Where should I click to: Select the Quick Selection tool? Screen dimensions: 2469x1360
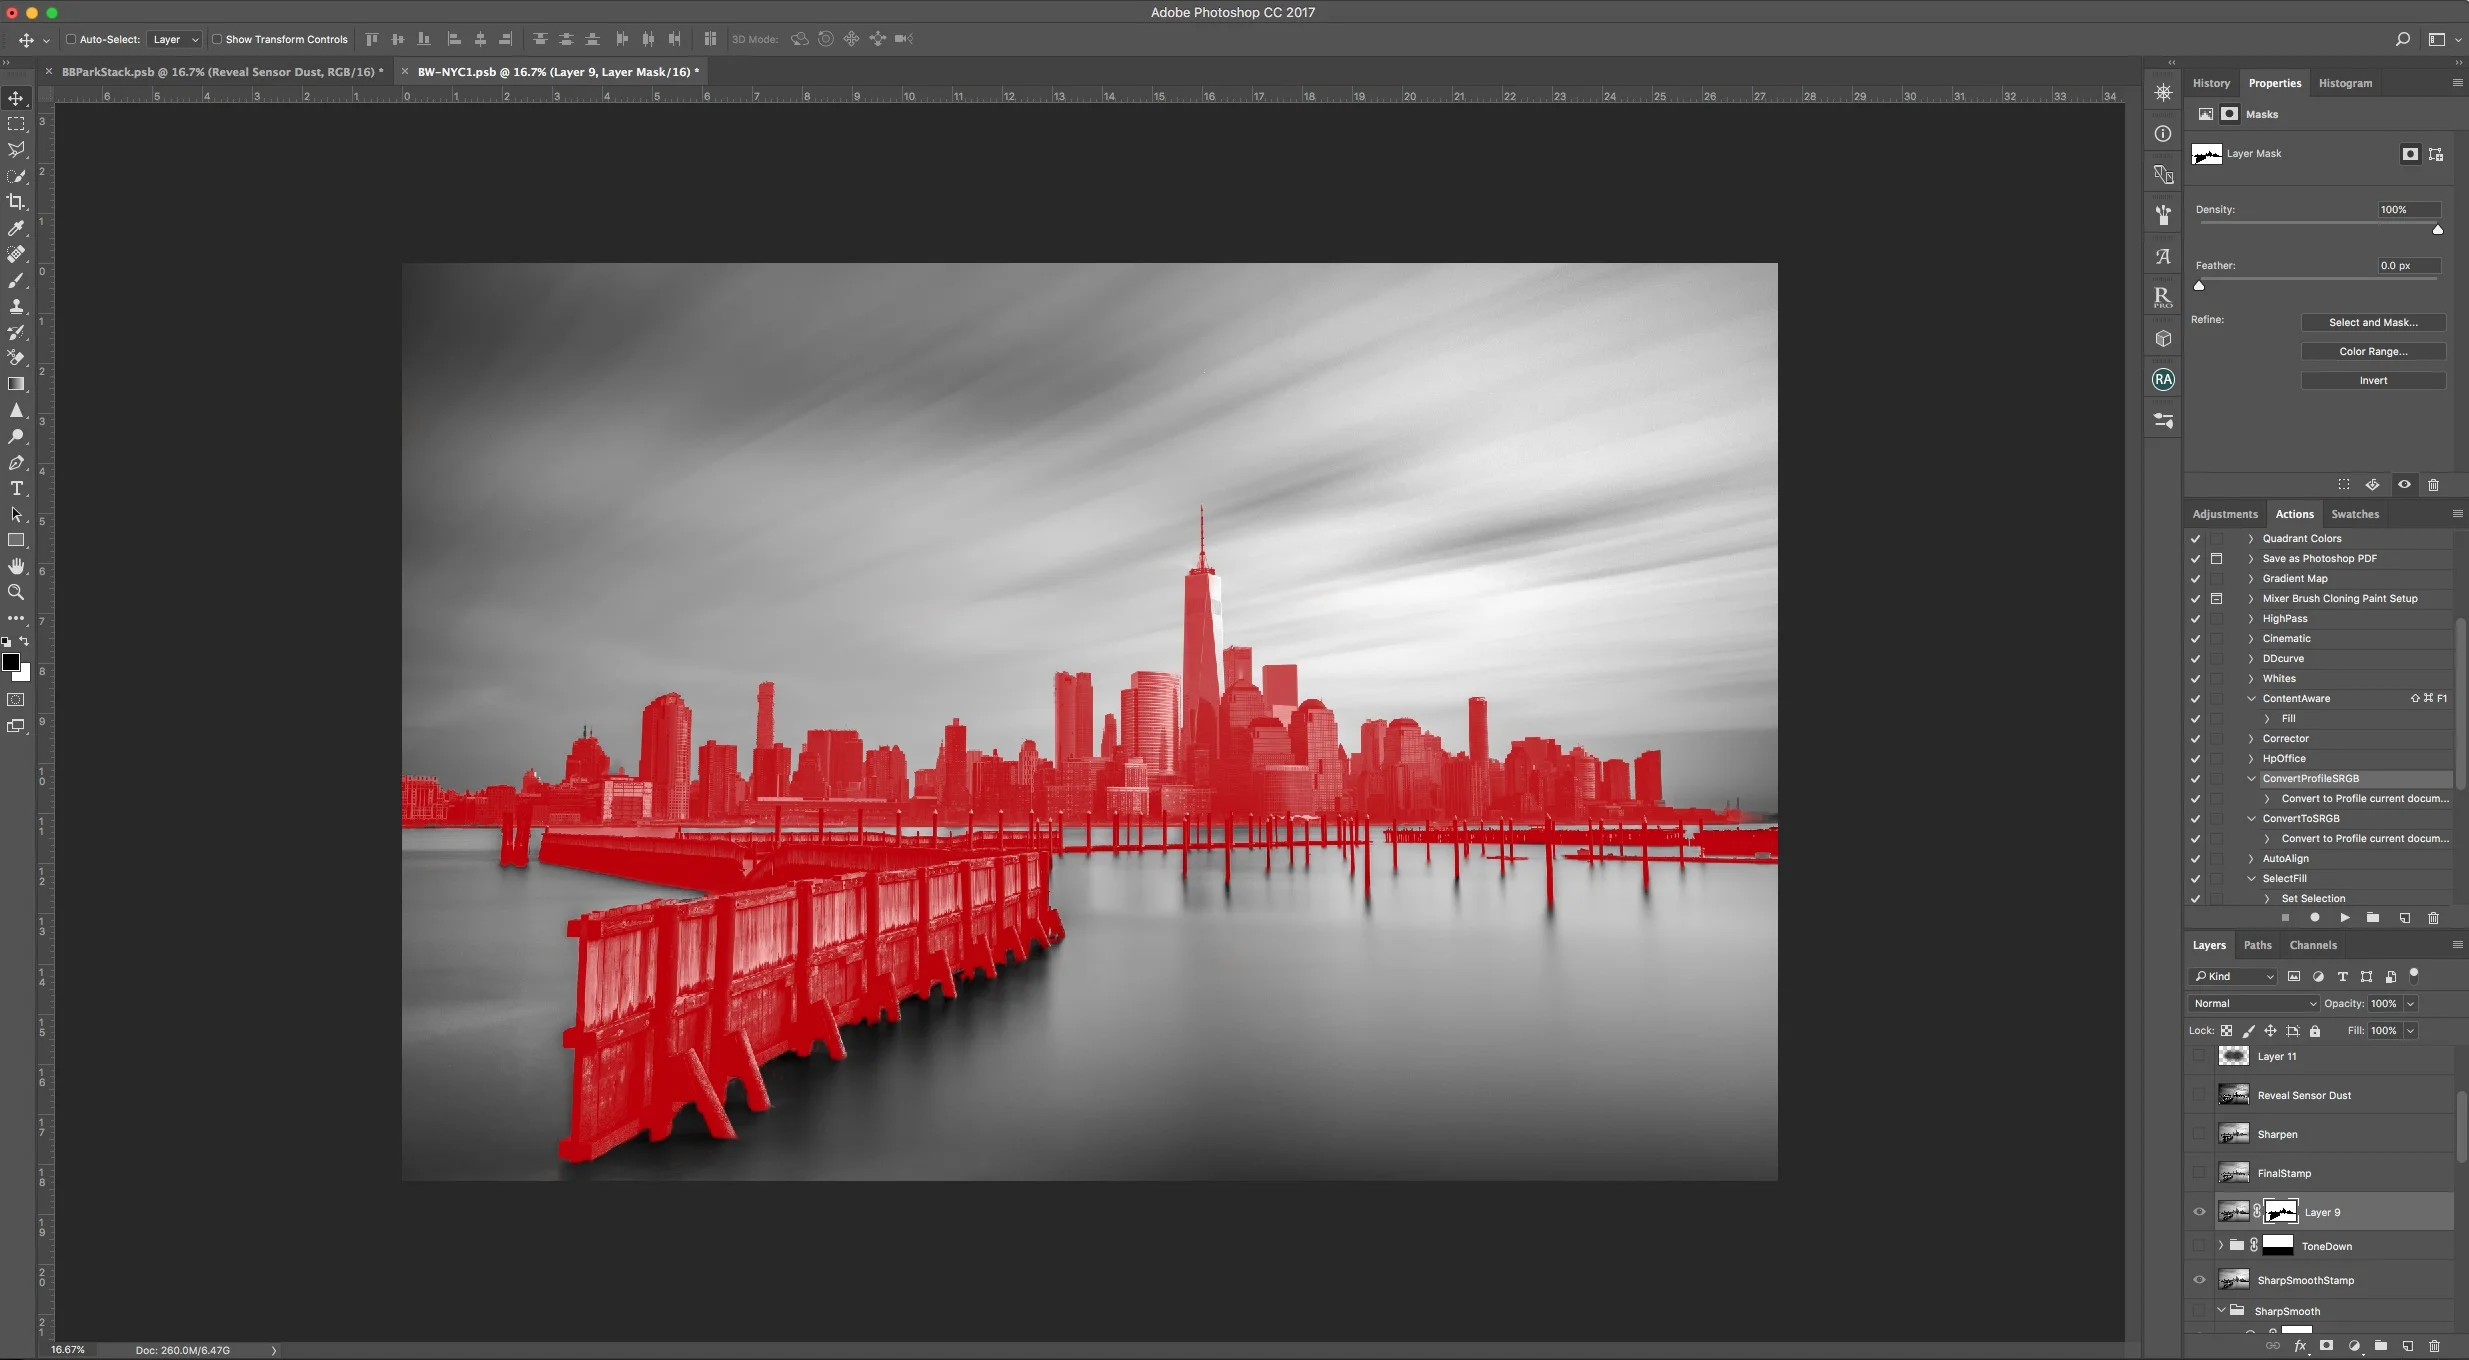click(16, 176)
